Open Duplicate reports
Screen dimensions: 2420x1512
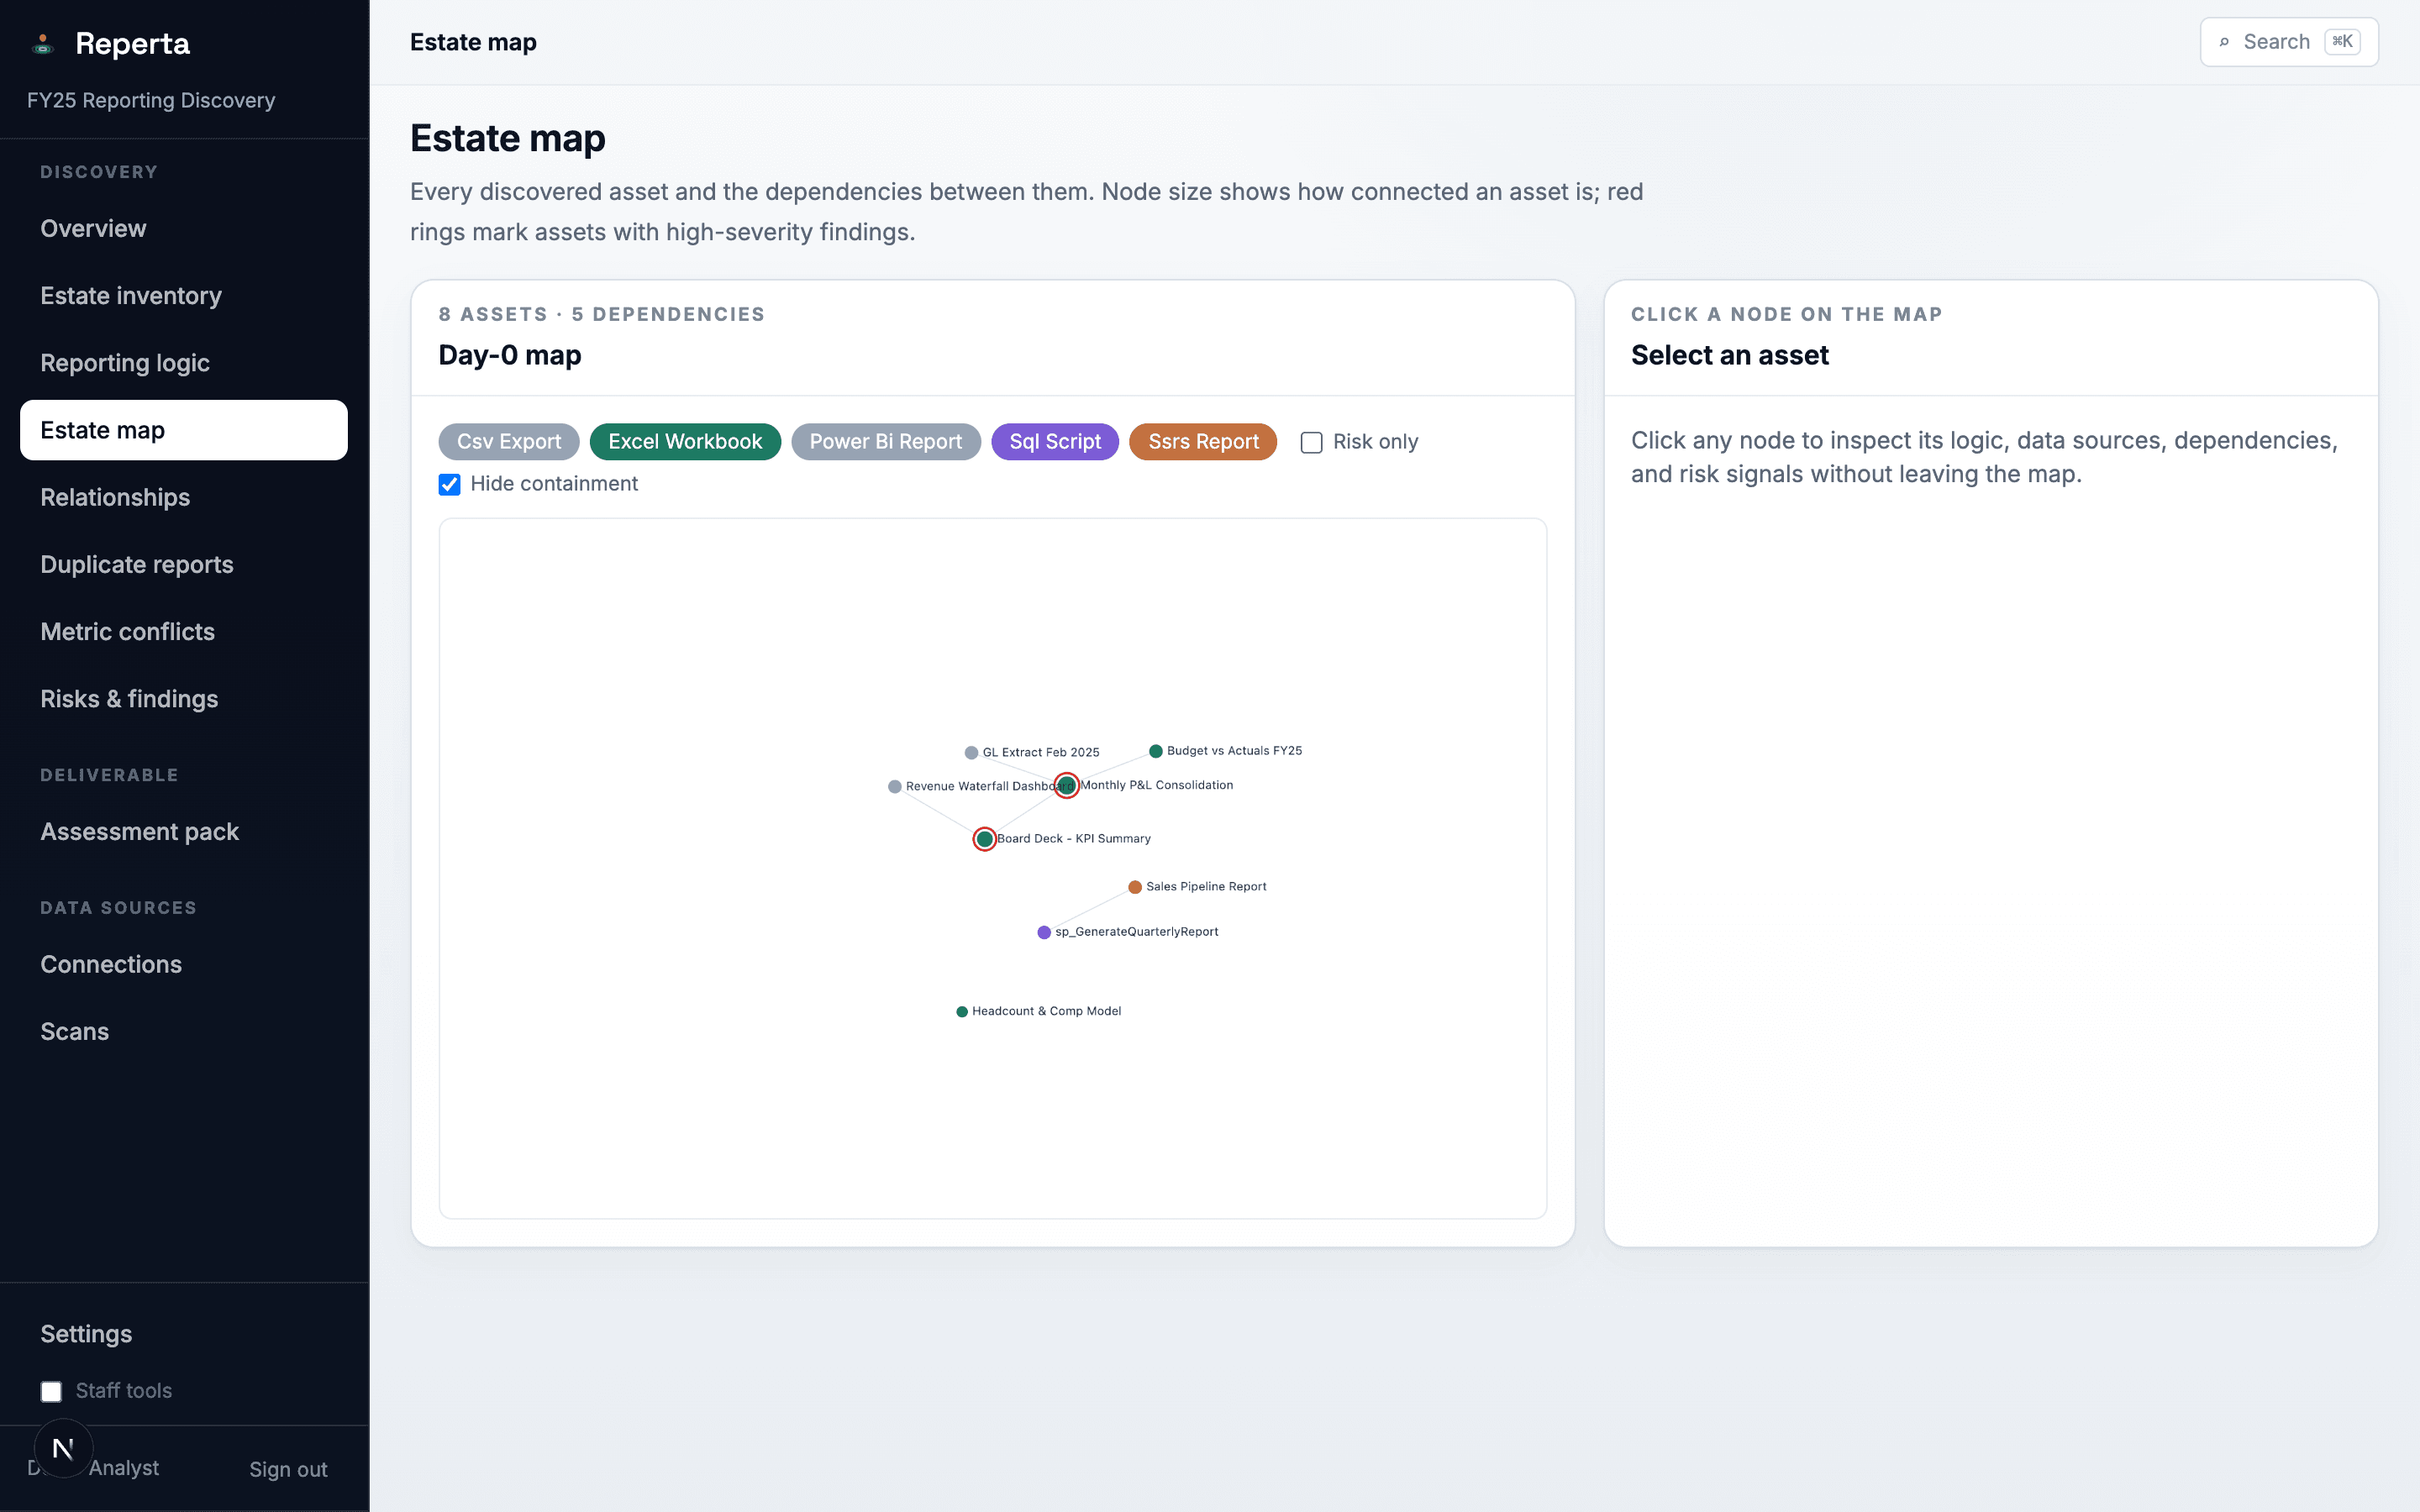pos(184,564)
